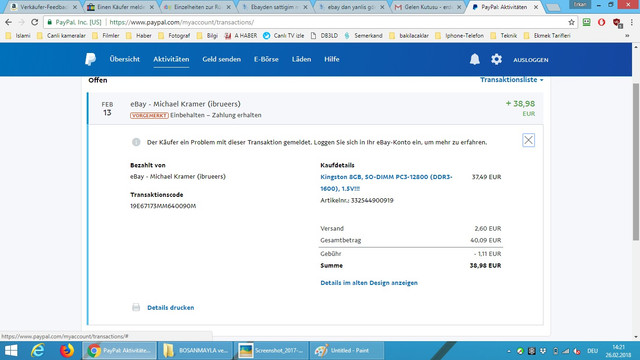Screen dimensions: 640x360
Task: Click the PayPal logo icon
Action: coord(90,60)
